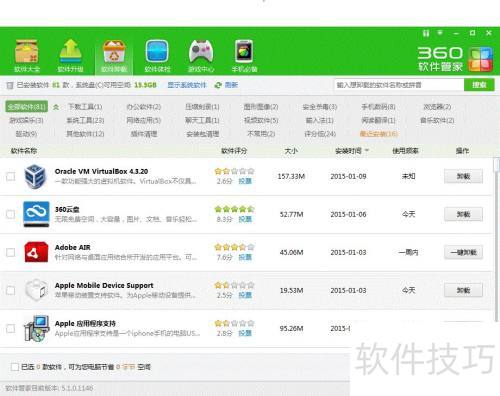Click the Apple 应用程序支持 installer icon
Viewport: 500px width, 396px height.
click(x=36, y=329)
